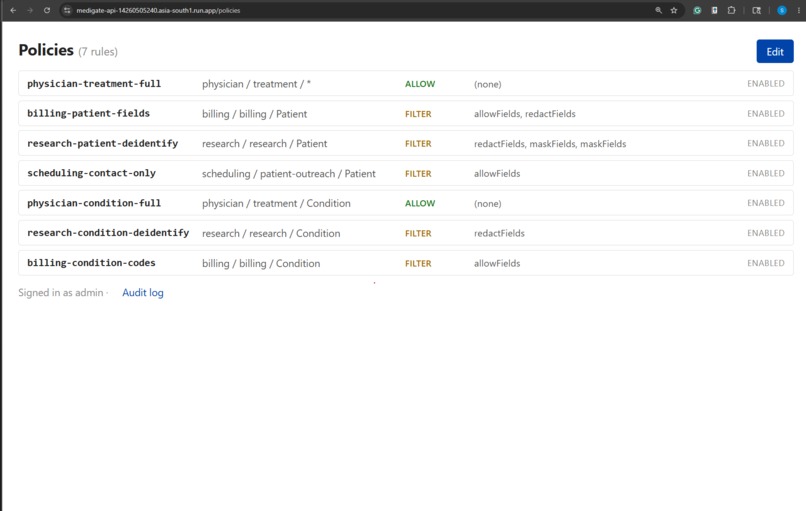Select the research-patient-deidentify policy name

click(x=103, y=143)
